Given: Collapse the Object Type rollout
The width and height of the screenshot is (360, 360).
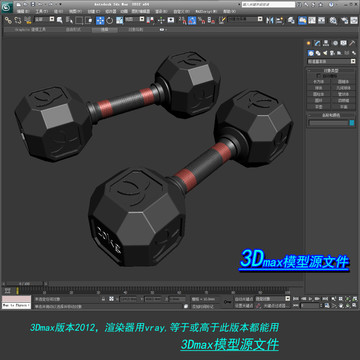Looking at the screenshot, I should point(331,70).
